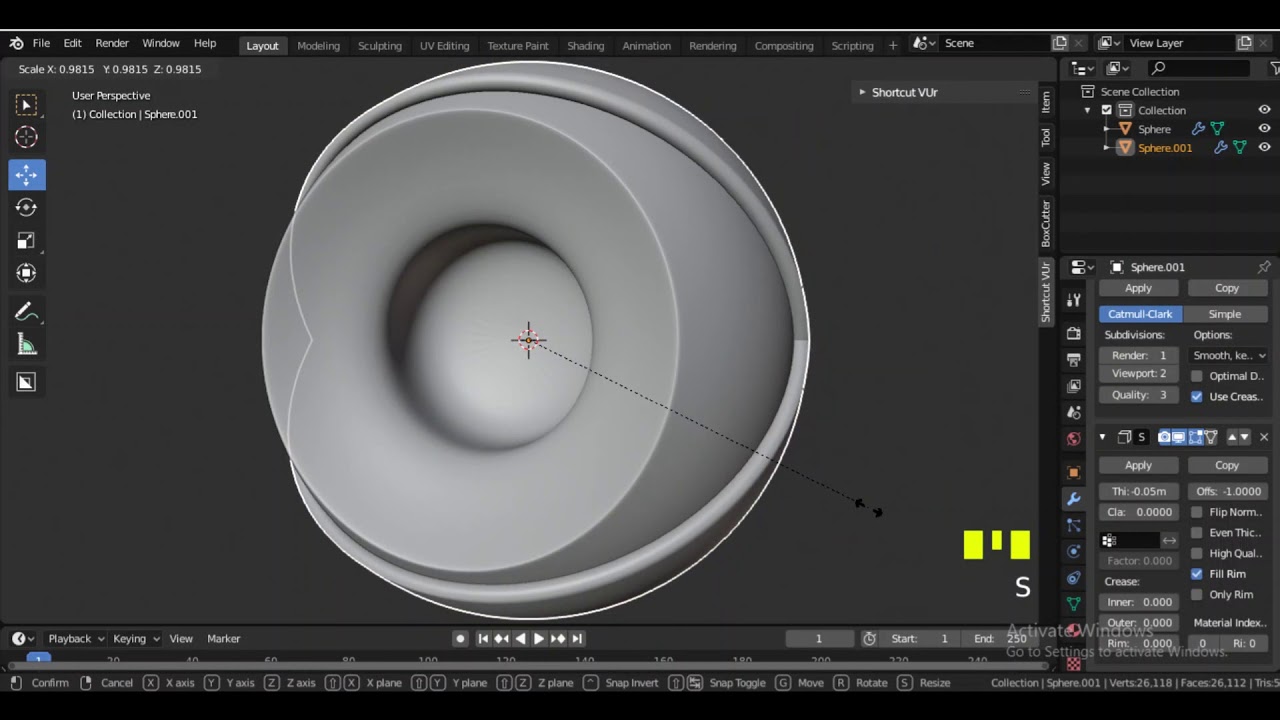Disable the Use Creases checkbox
Screen dimensions: 1280x720
(x=1197, y=396)
